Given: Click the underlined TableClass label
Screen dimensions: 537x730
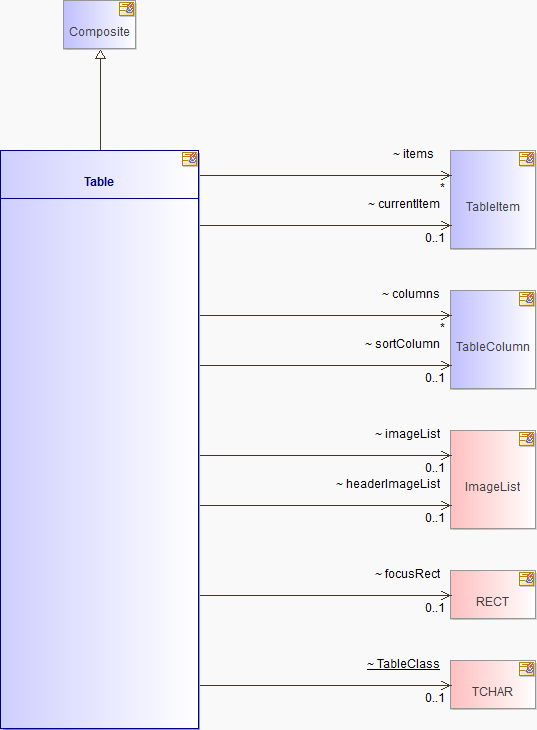Looking at the screenshot, I should (403, 664).
